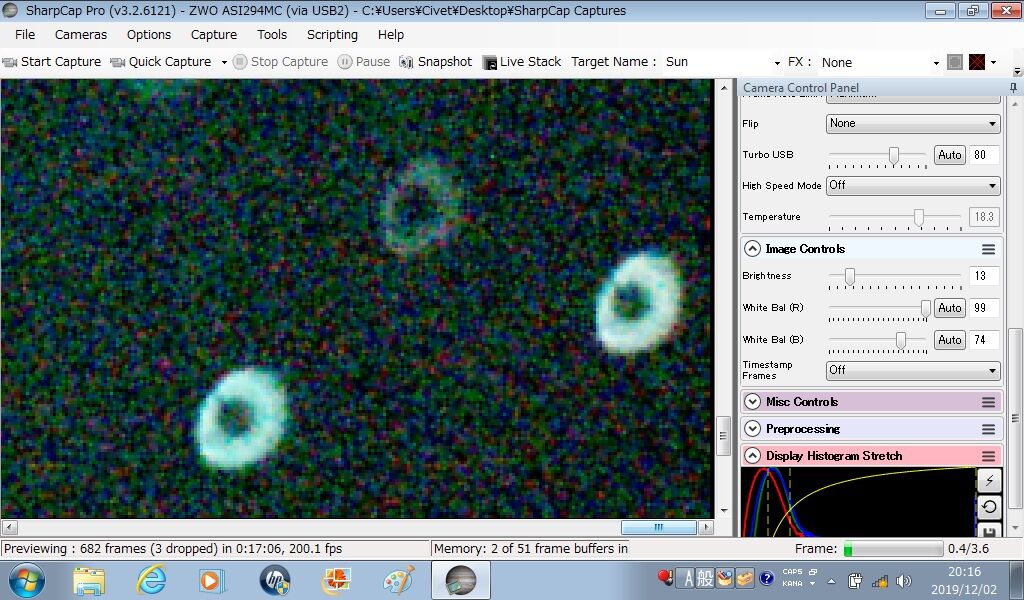Viewport: 1024px width, 600px height.
Task: Click the Camera Control Panel pin icon
Action: [x=1013, y=87]
